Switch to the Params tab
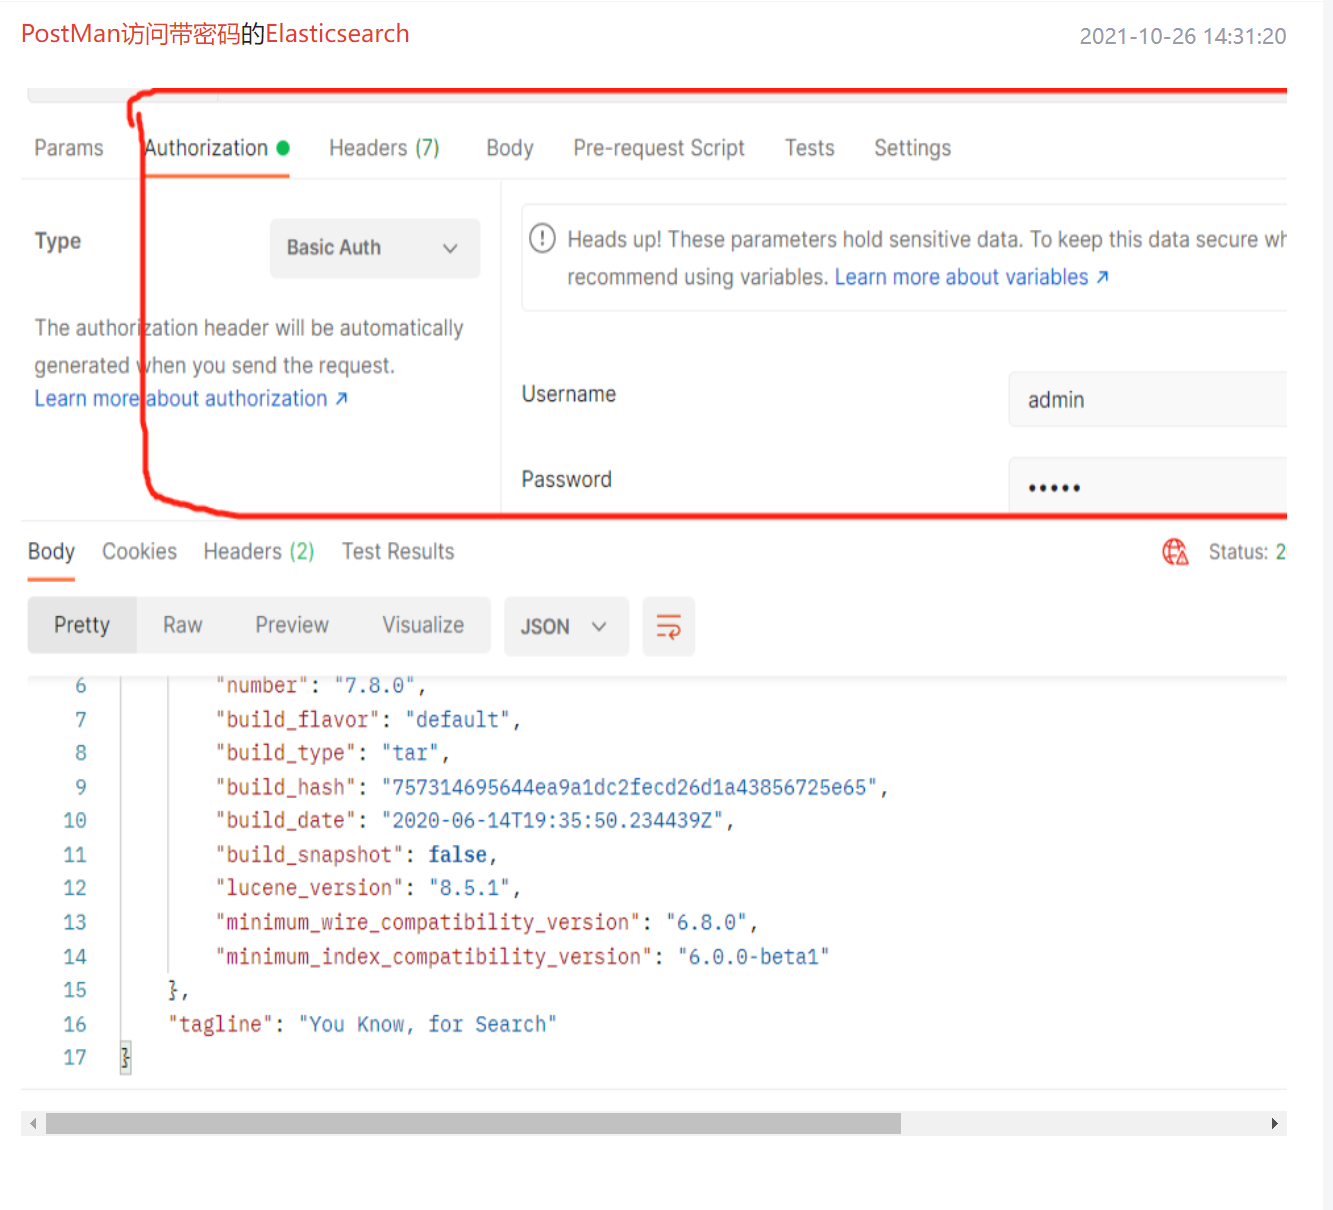The image size is (1333, 1210). 69,148
